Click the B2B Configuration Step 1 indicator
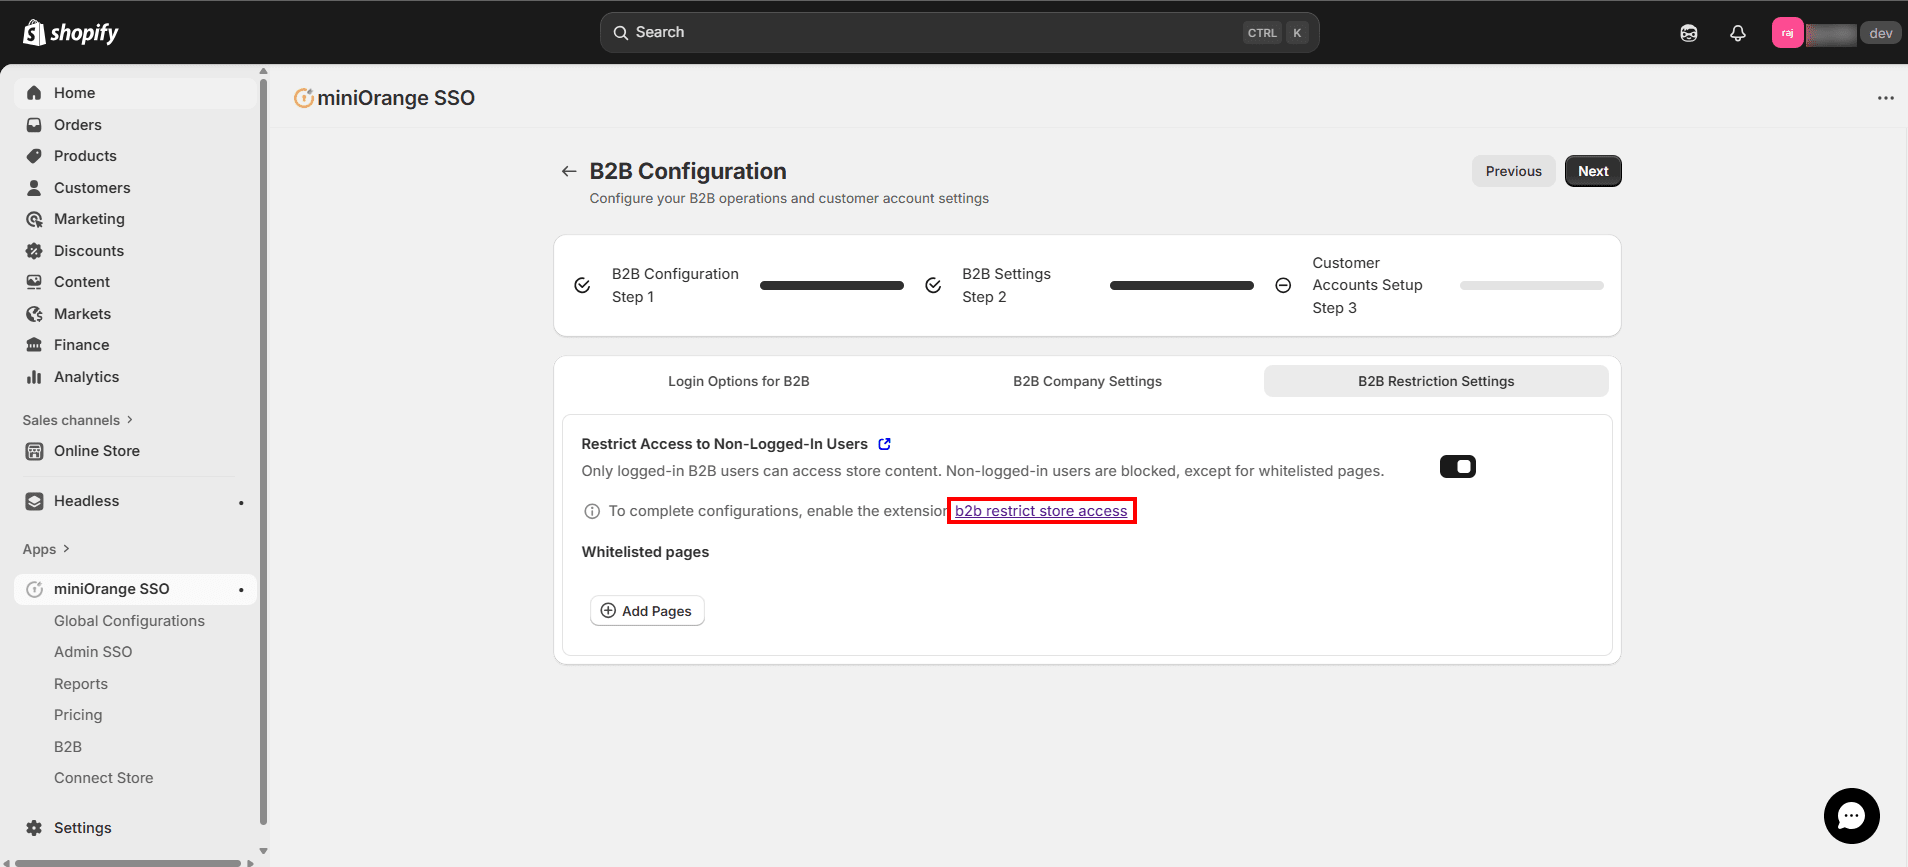The image size is (1908, 867). click(x=675, y=285)
